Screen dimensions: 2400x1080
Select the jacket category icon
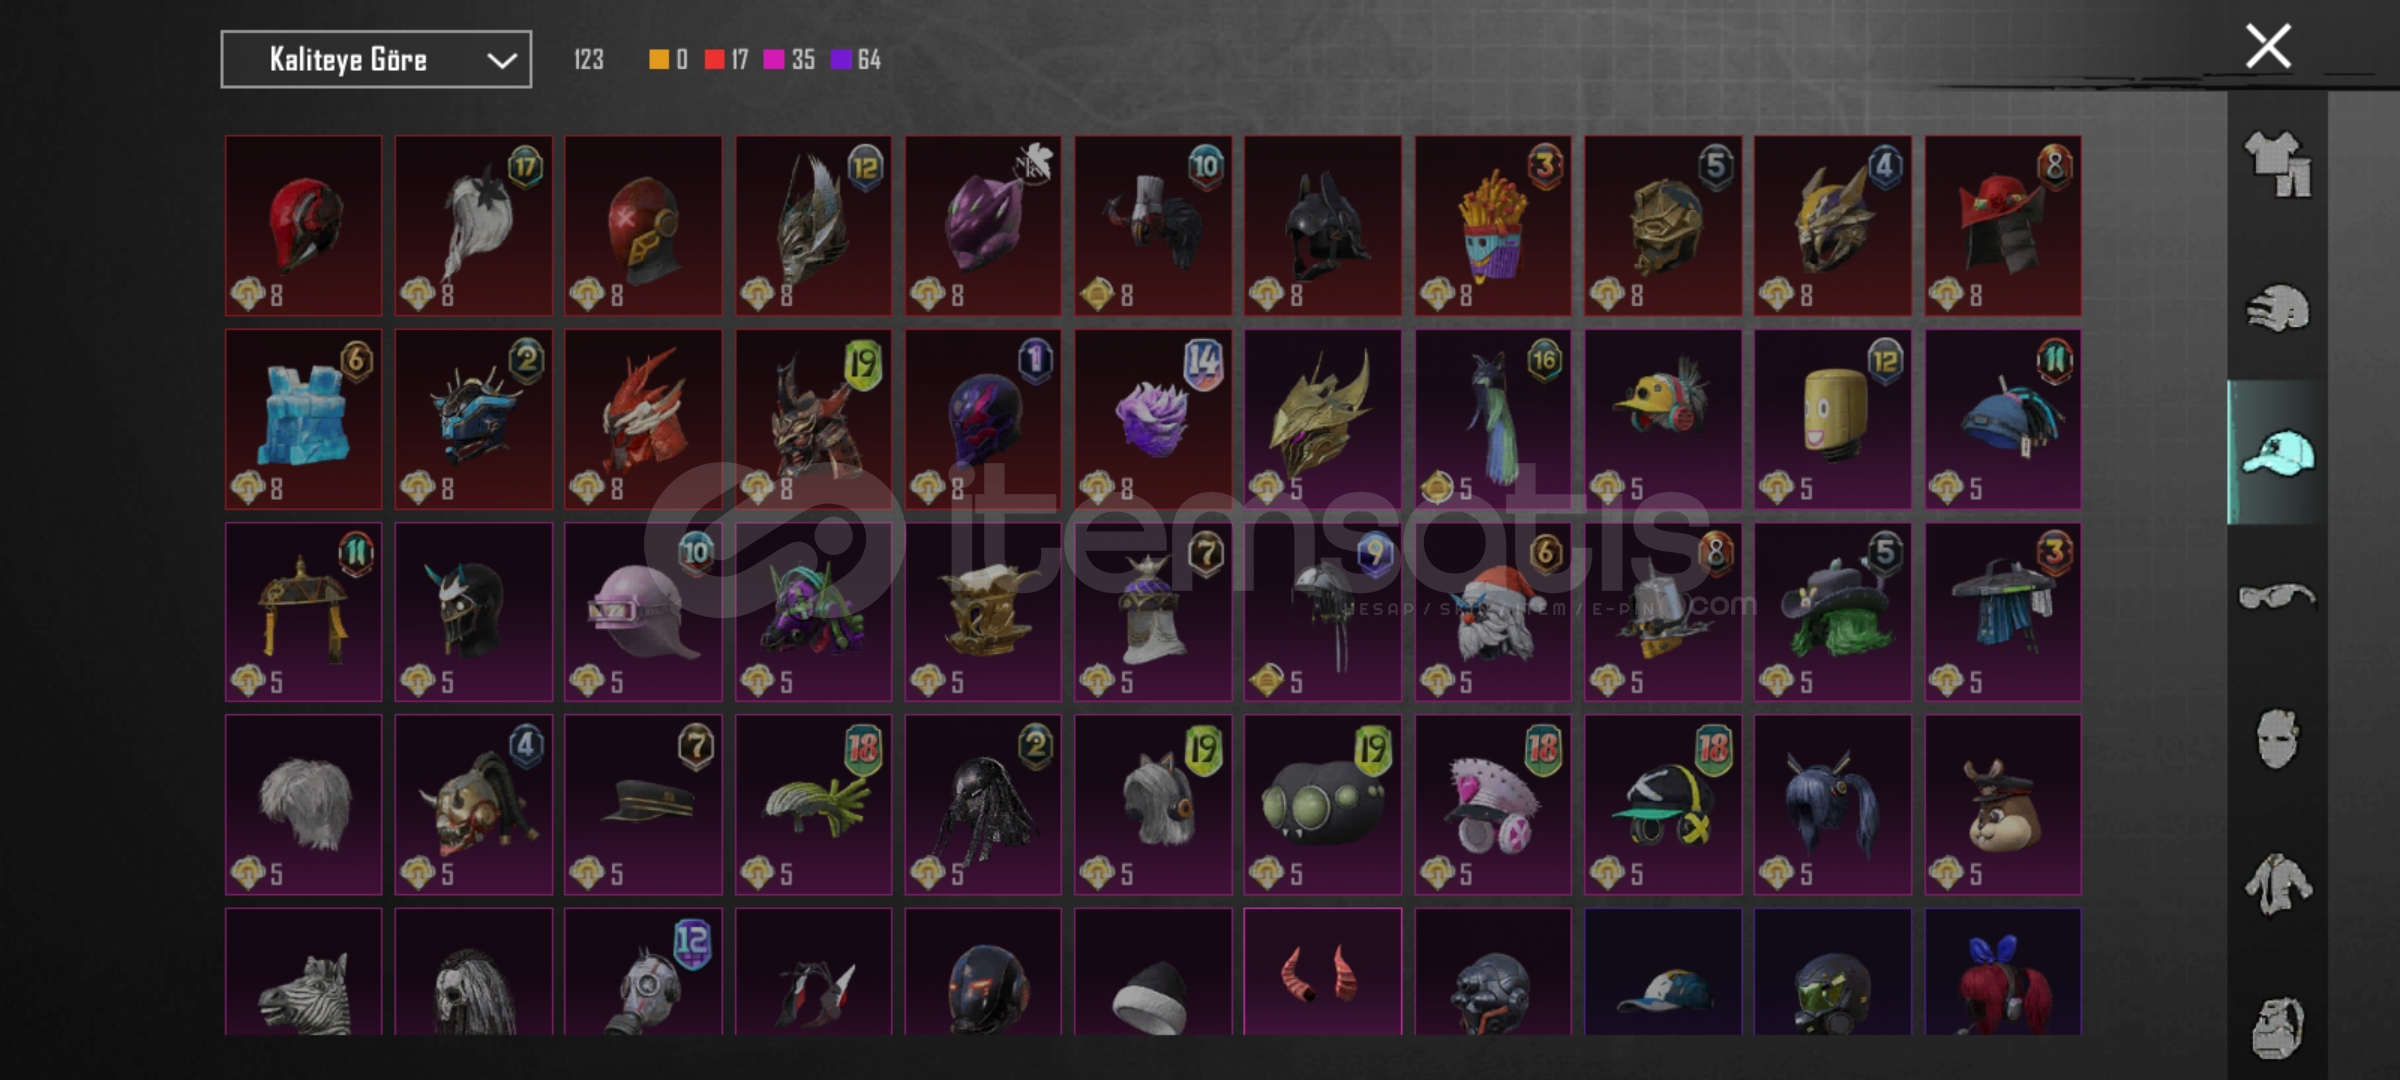point(2277,884)
